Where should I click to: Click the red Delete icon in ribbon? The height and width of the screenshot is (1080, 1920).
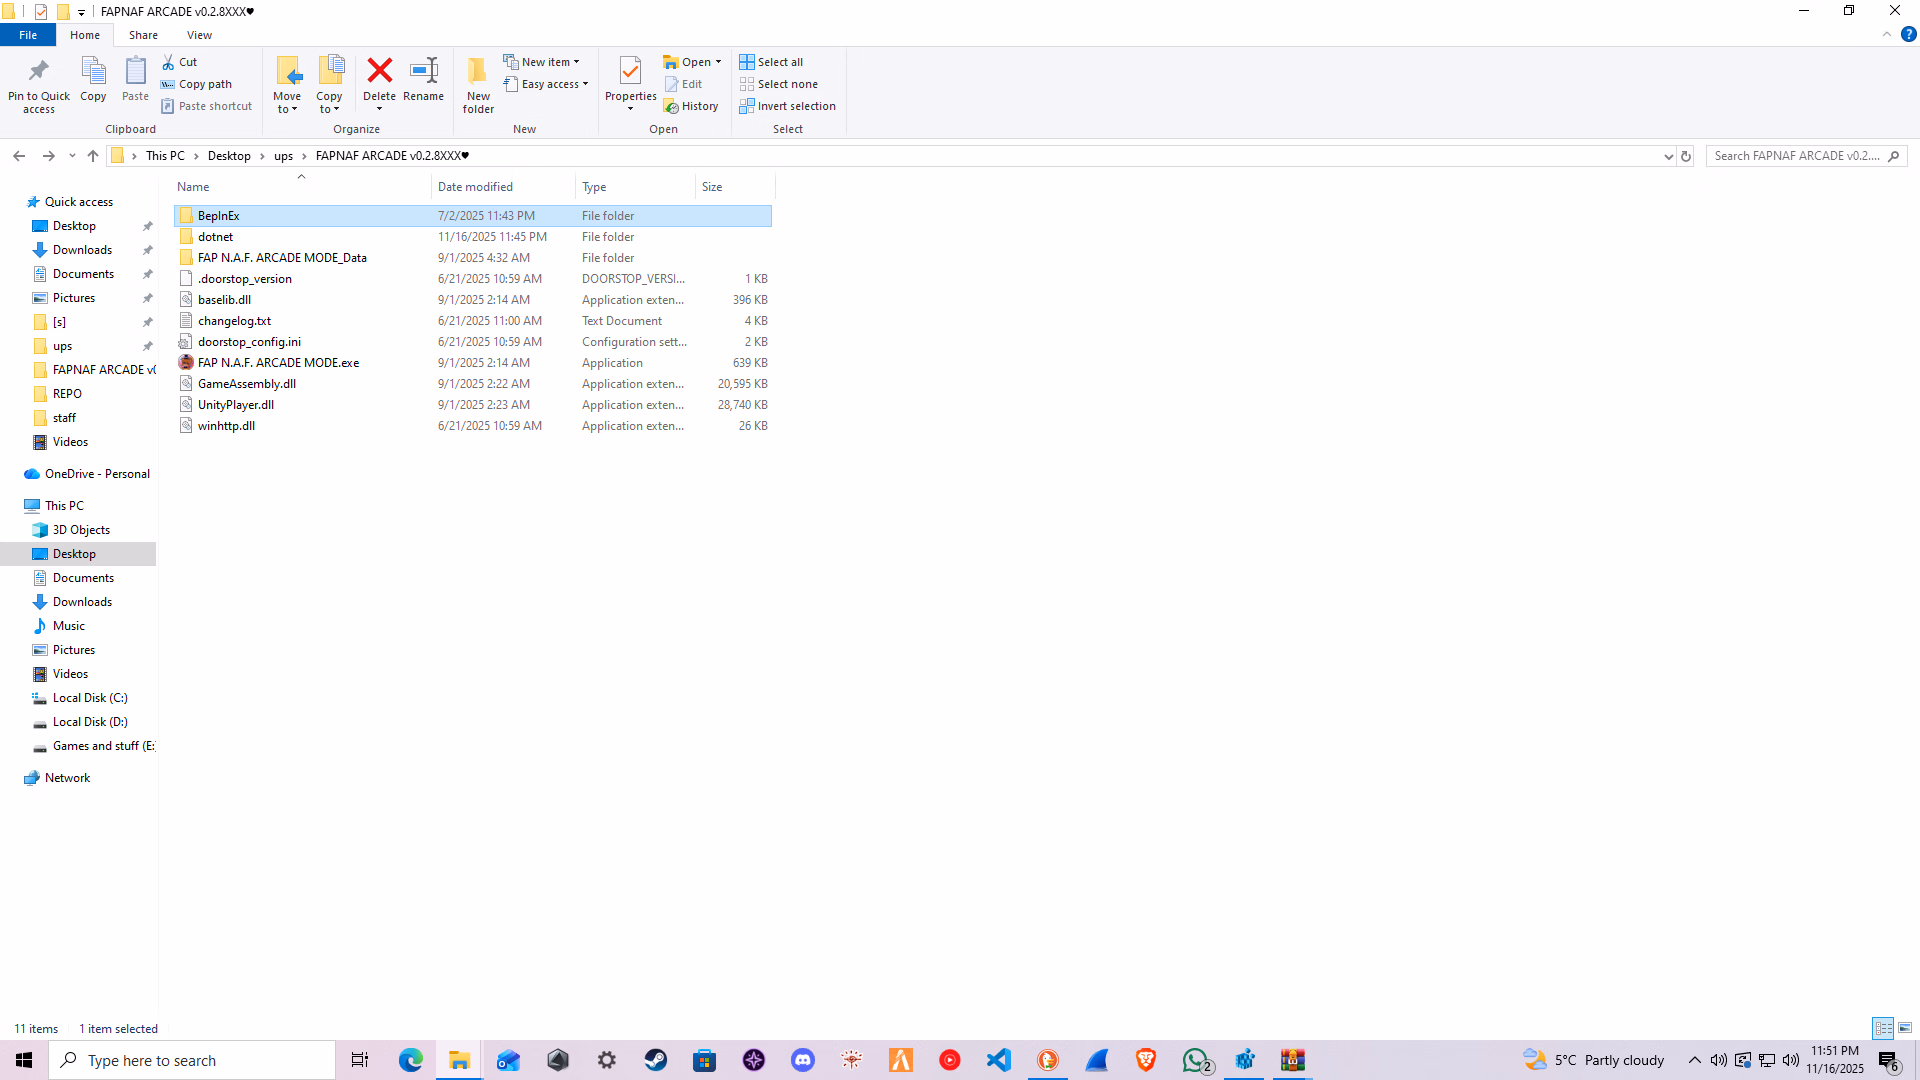(x=379, y=71)
